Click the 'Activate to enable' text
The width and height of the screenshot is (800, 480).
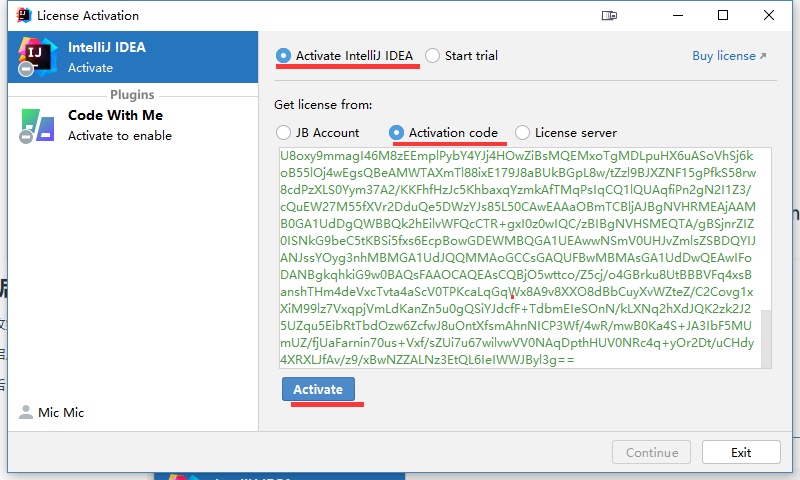click(x=120, y=136)
